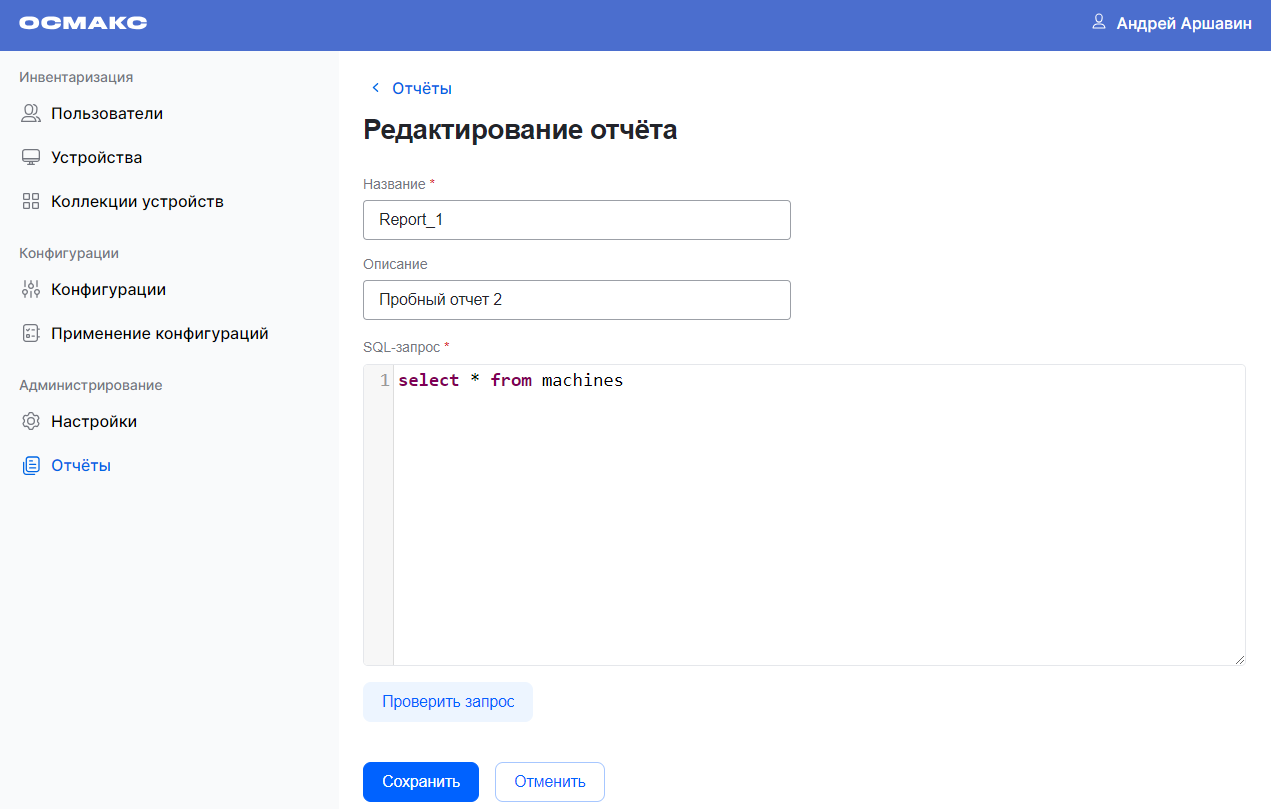The image size is (1271, 809).
Task: Click the Devices monitor icon
Action: (31, 158)
